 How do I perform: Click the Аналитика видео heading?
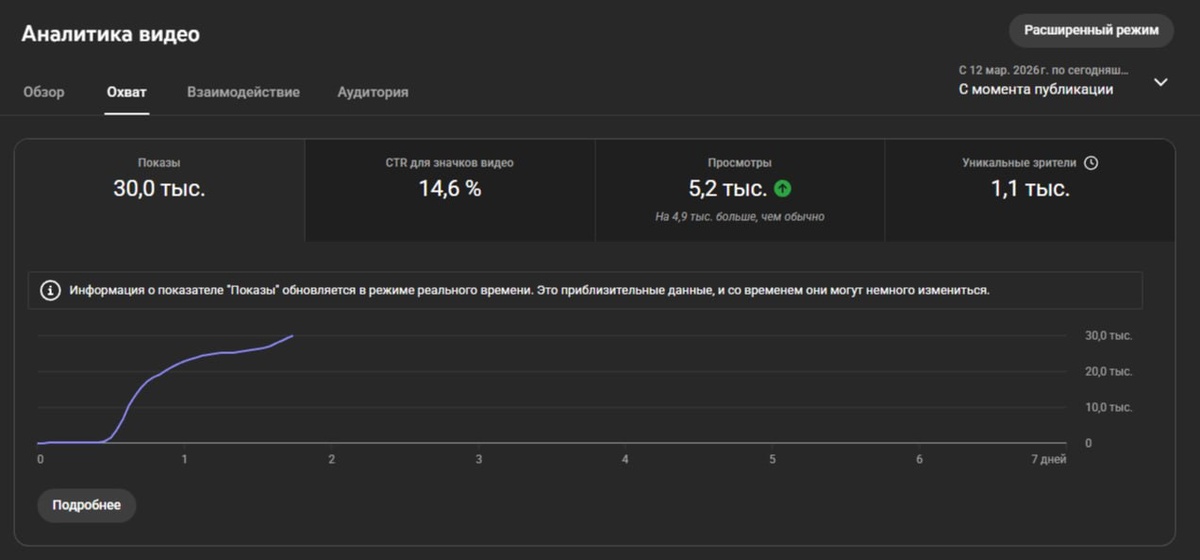click(x=111, y=34)
